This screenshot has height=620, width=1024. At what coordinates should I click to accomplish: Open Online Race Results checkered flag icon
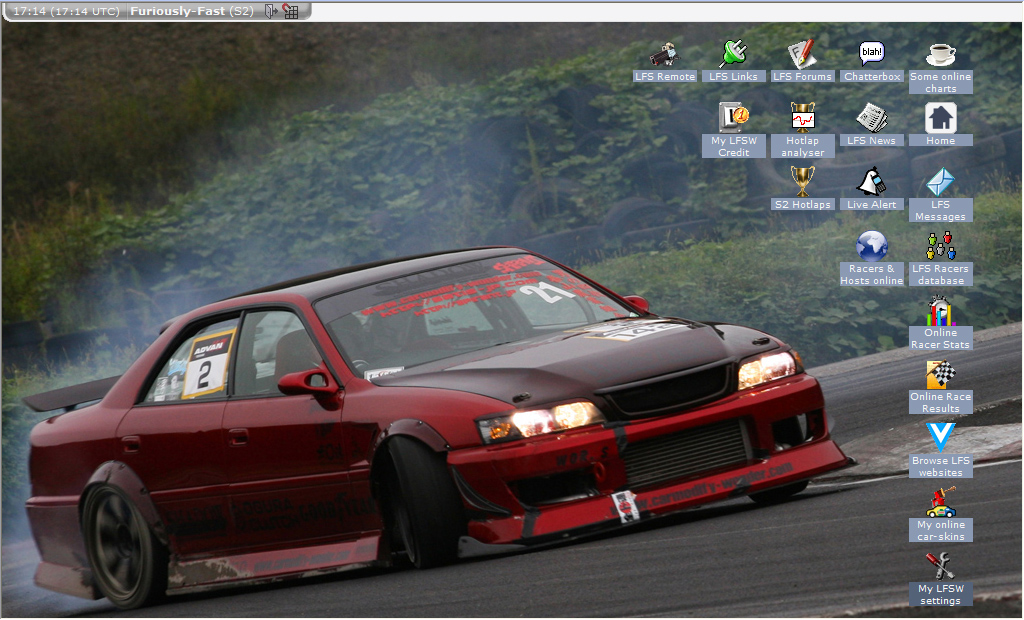940,374
